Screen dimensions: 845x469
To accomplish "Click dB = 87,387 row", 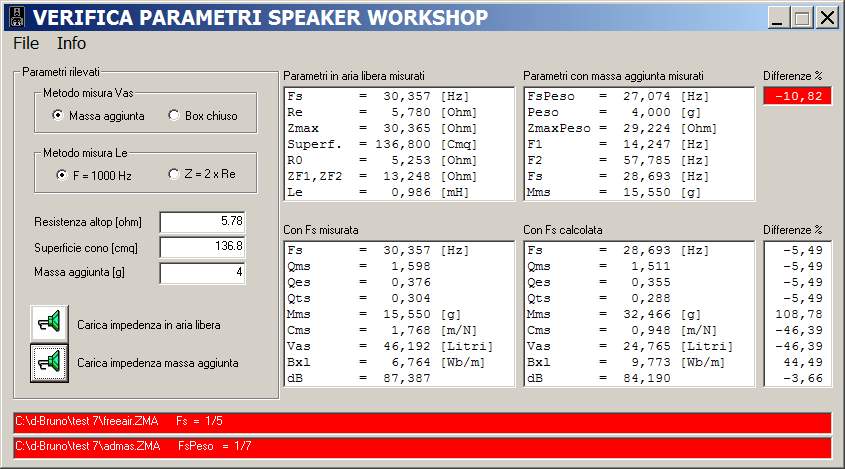I will (359, 378).
